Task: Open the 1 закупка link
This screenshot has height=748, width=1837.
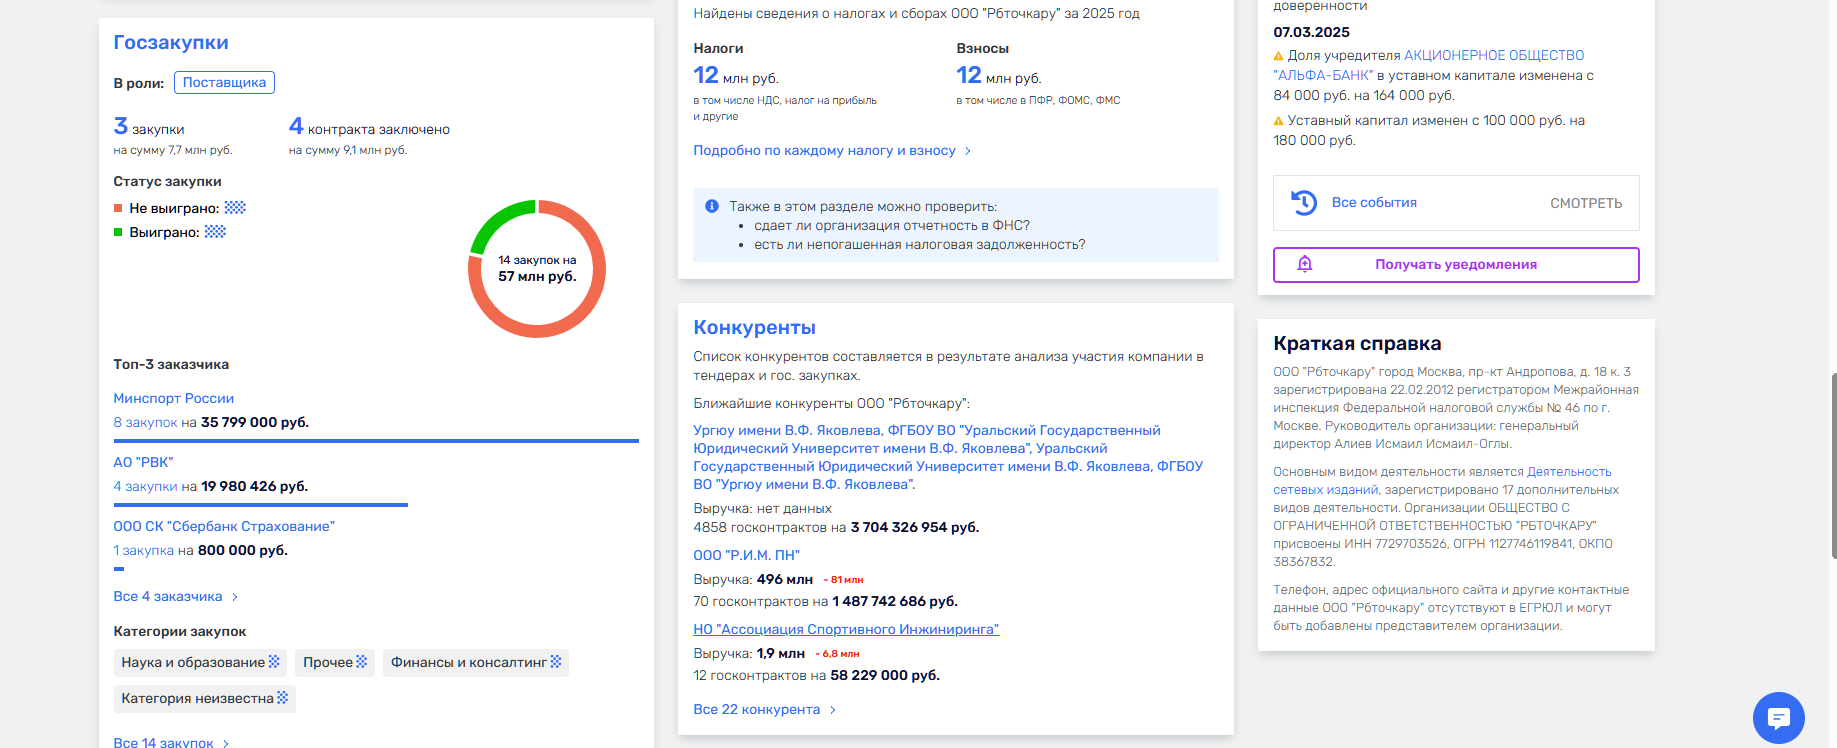Action: (x=144, y=550)
